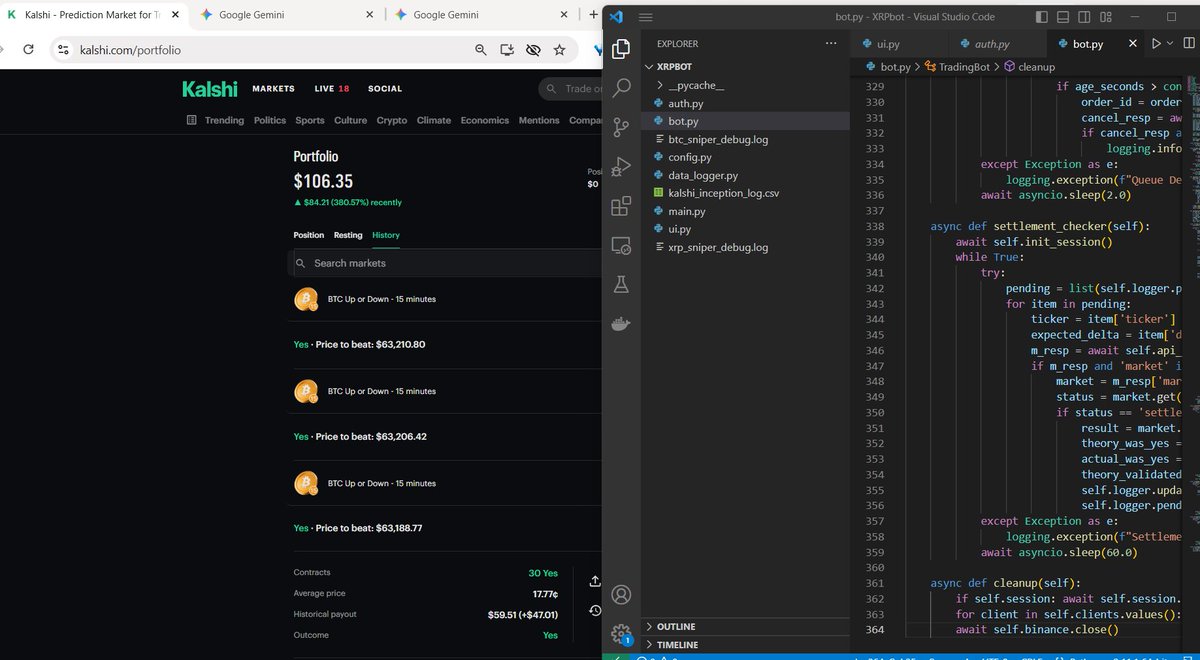Open the LIVE 18 section on Kalshi
The image size is (1200, 660).
point(332,89)
